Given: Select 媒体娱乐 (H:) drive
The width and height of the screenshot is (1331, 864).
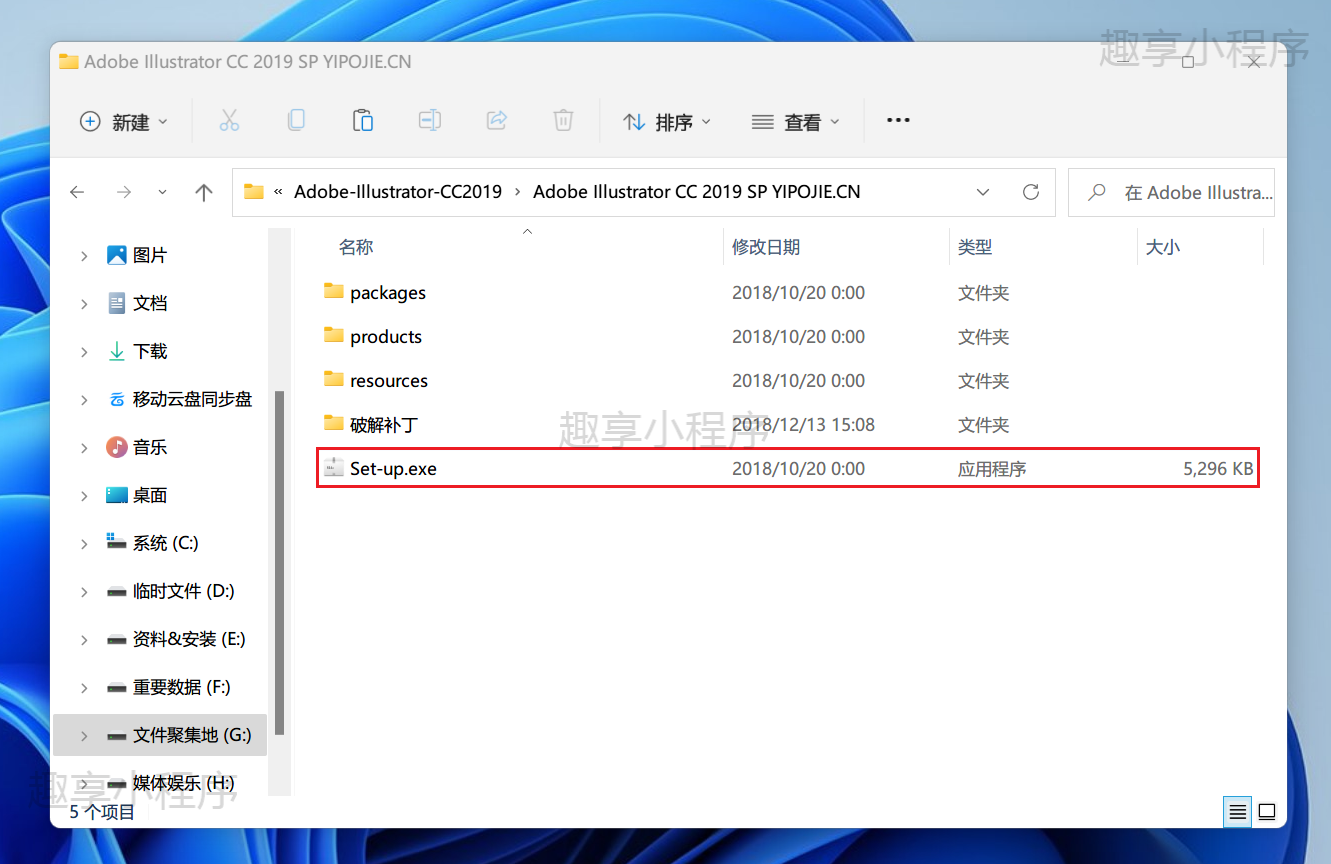Looking at the screenshot, I should click(x=184, y=783).
